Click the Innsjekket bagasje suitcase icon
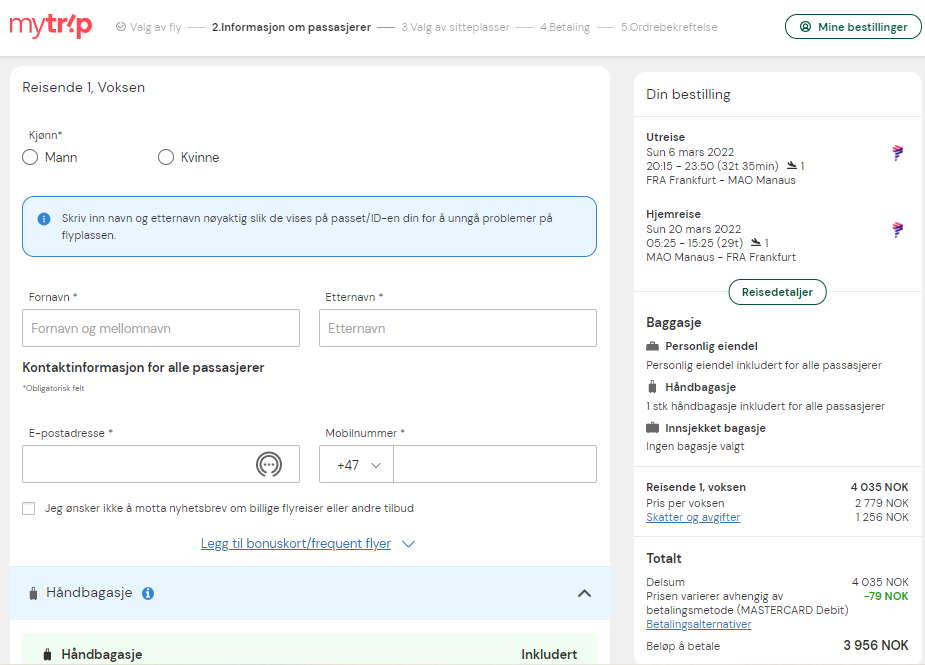925x665 pixels. pyautogui.click(x=652, y=428)
